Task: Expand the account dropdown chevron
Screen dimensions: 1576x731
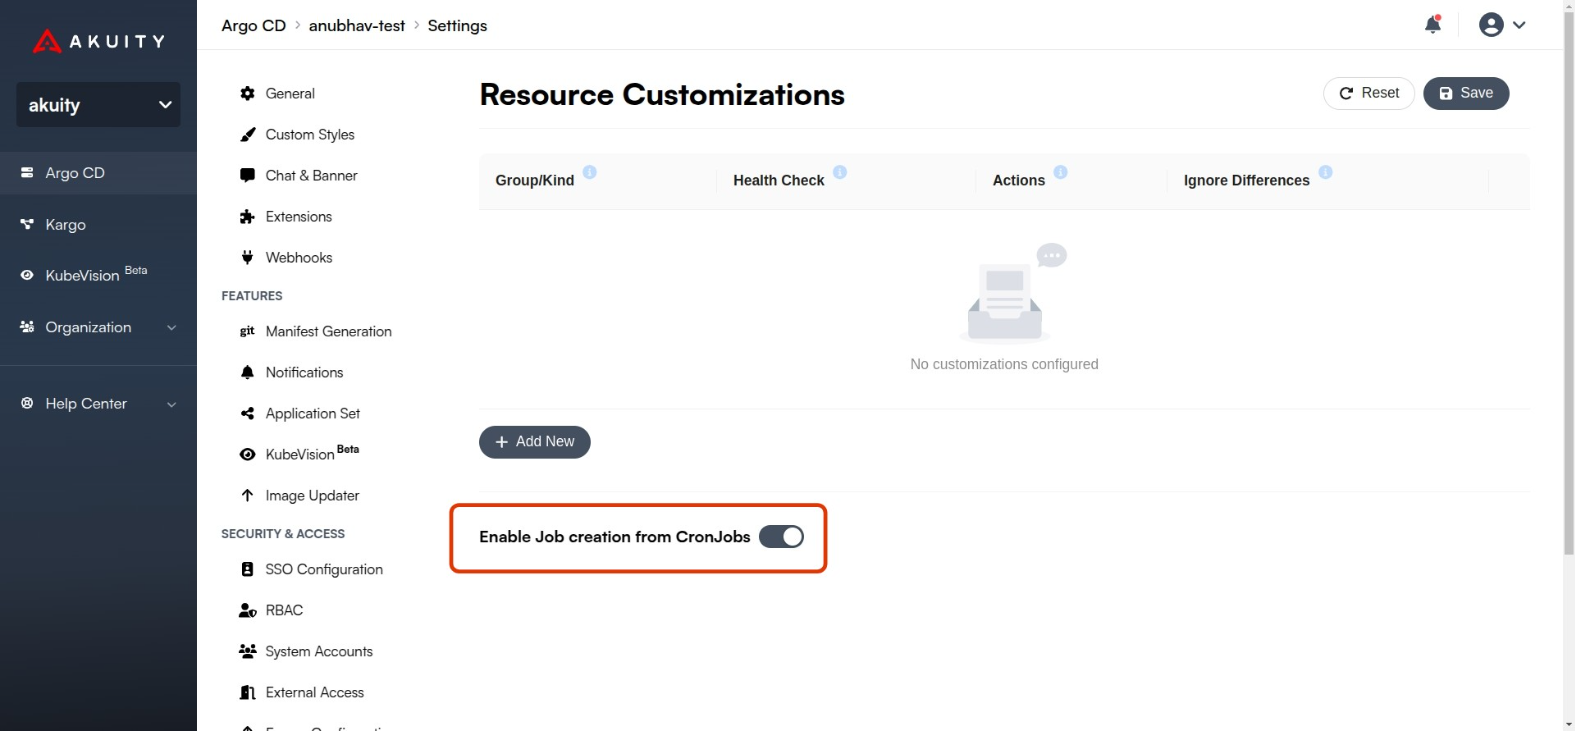Action: [x=1519, y=25]
